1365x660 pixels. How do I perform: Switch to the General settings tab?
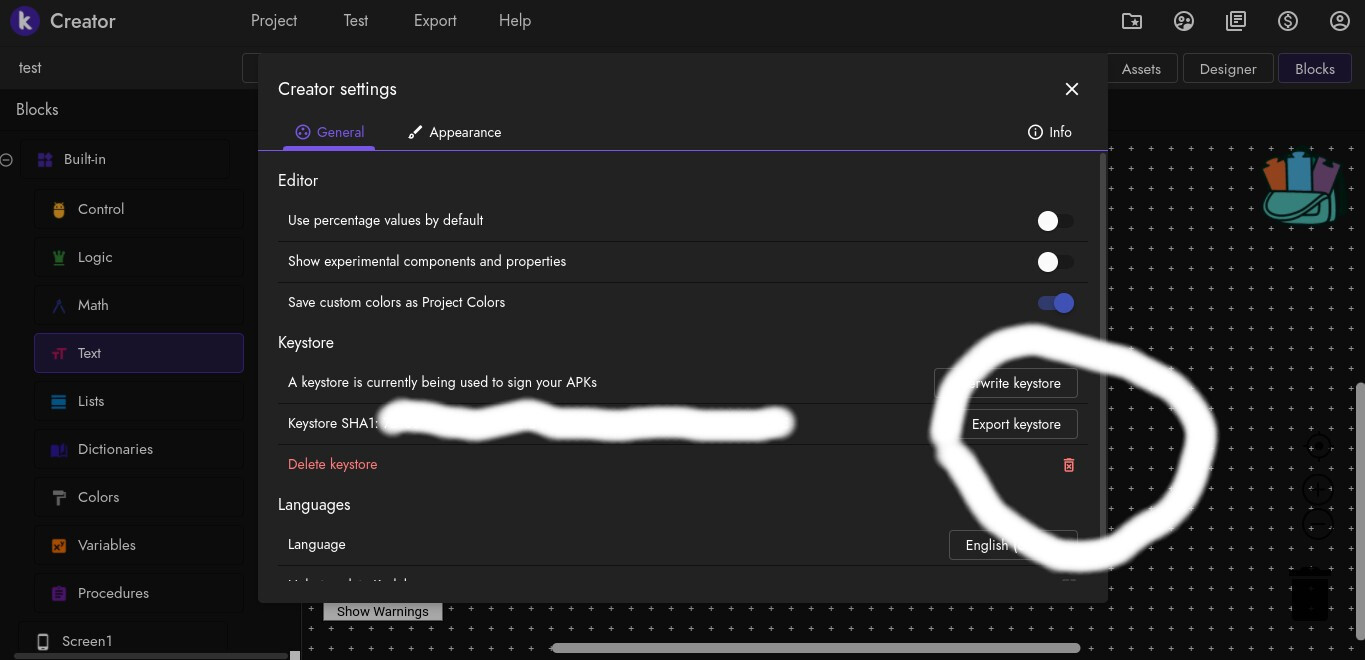coord(329,132)
